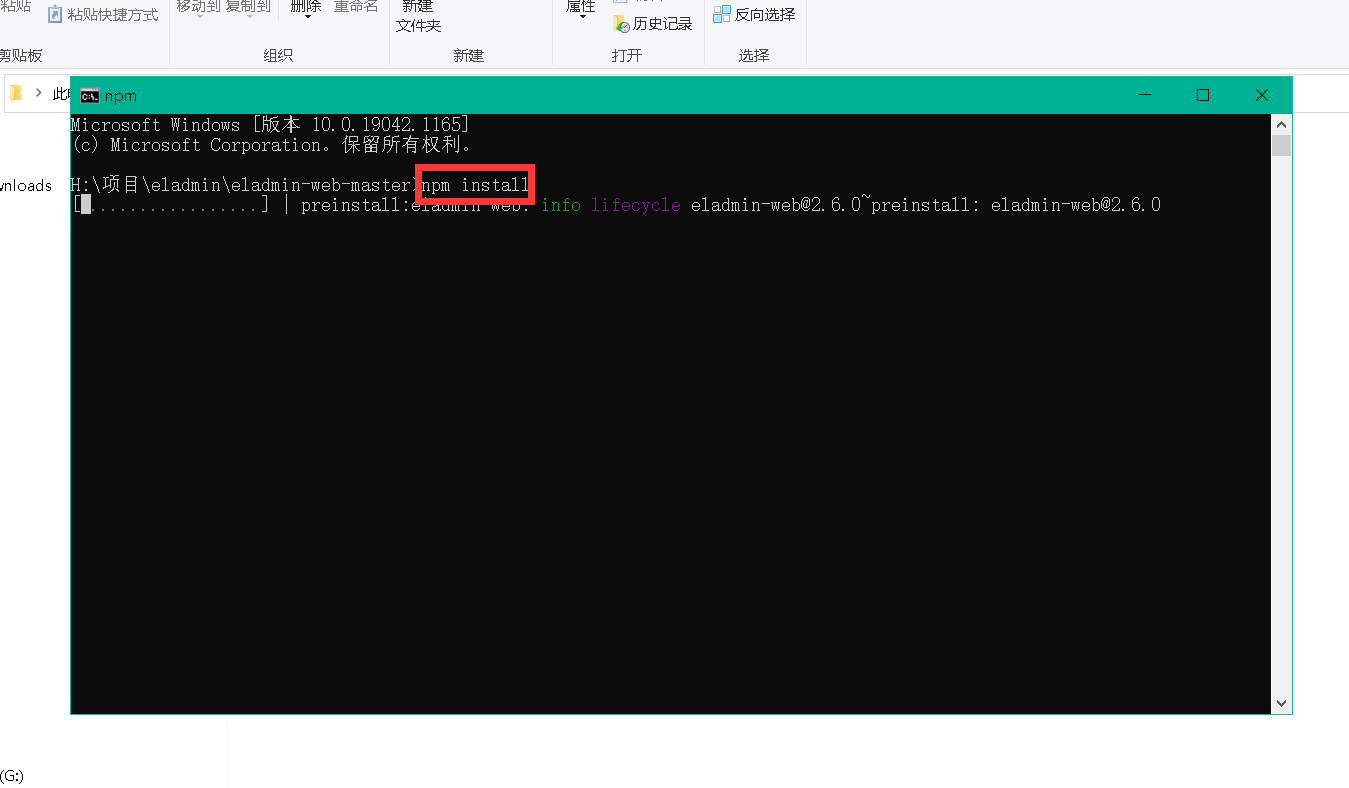
Task: Click the highlighted npm install command text
Action: [475, 184]
